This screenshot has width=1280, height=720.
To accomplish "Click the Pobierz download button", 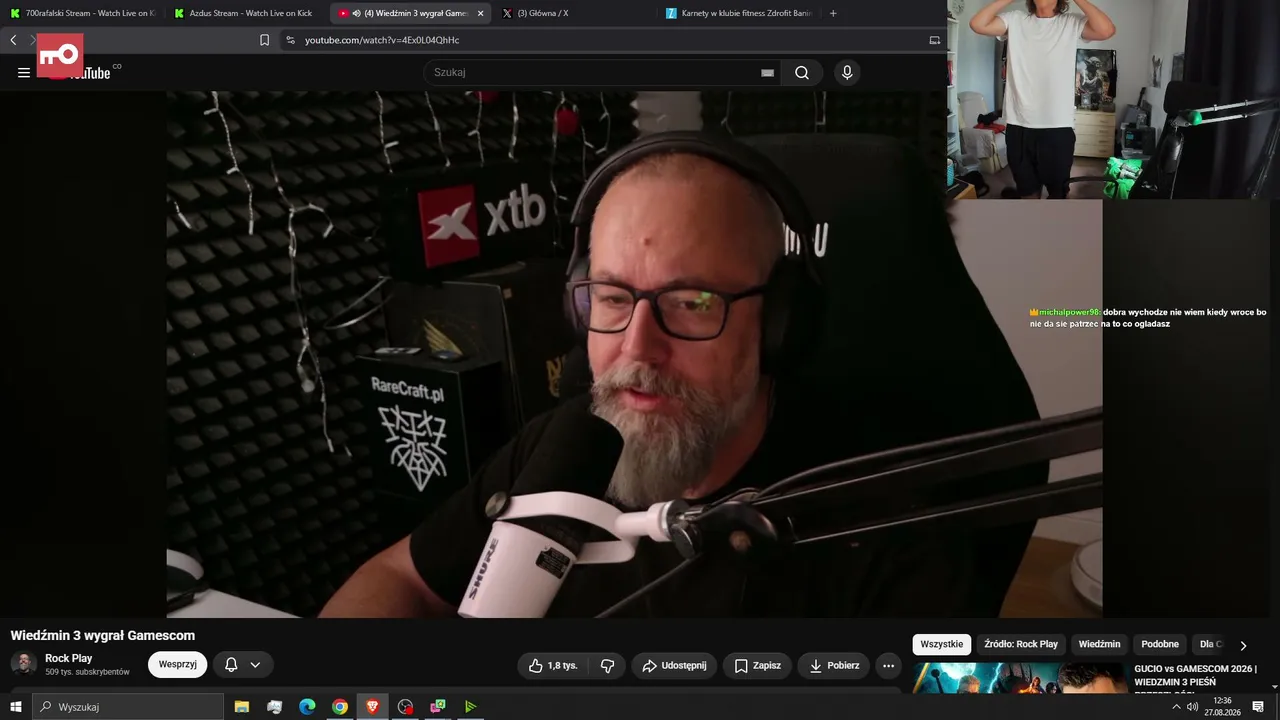I will click(834, 665).
